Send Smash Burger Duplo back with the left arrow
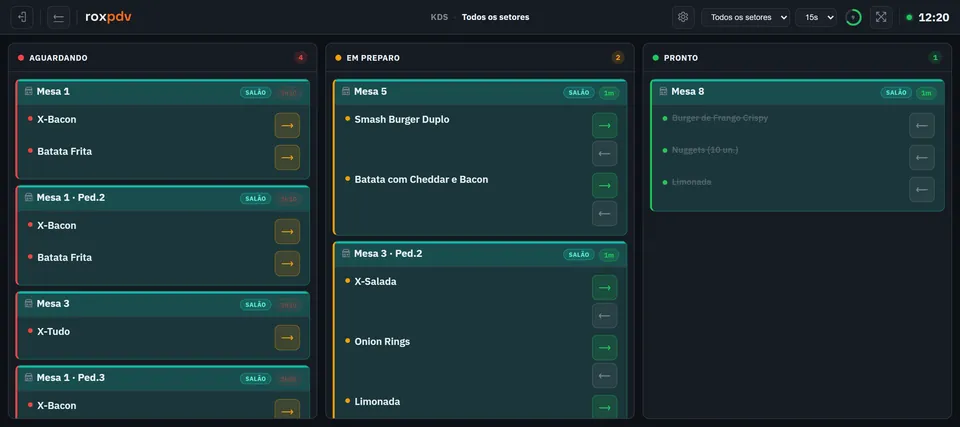Image resolution: width=960 pixels, height=427 pixels. 604,153
